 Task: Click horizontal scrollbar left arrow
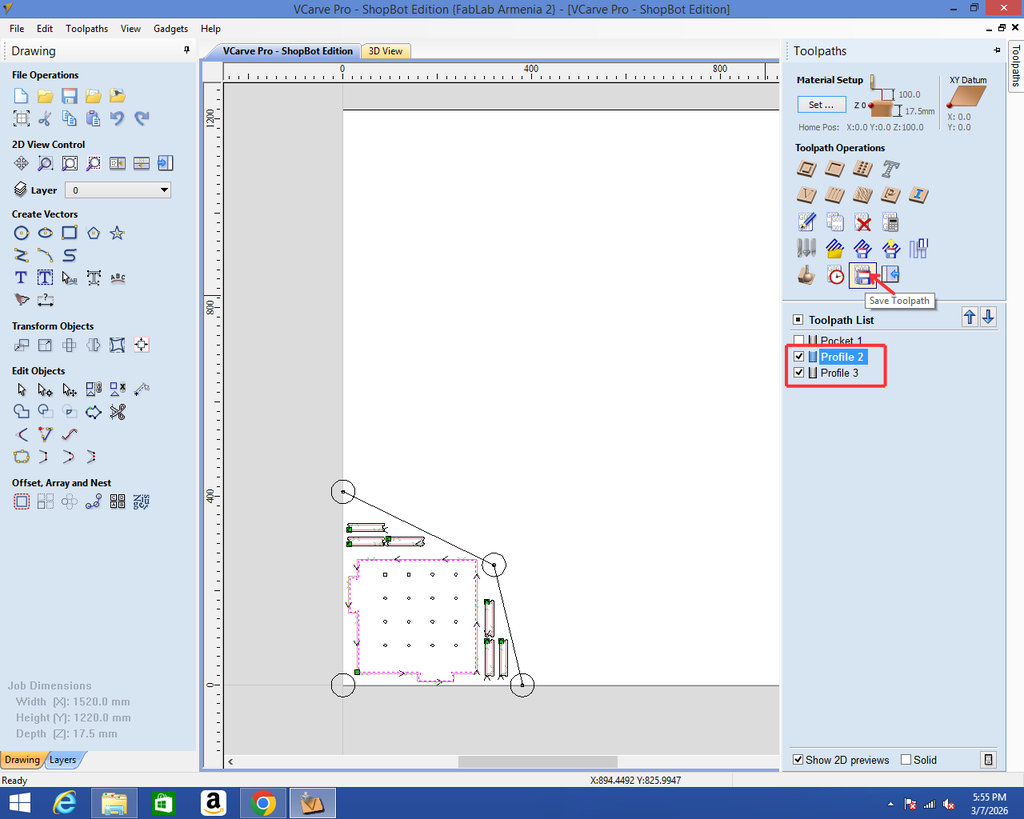point(231,762)
